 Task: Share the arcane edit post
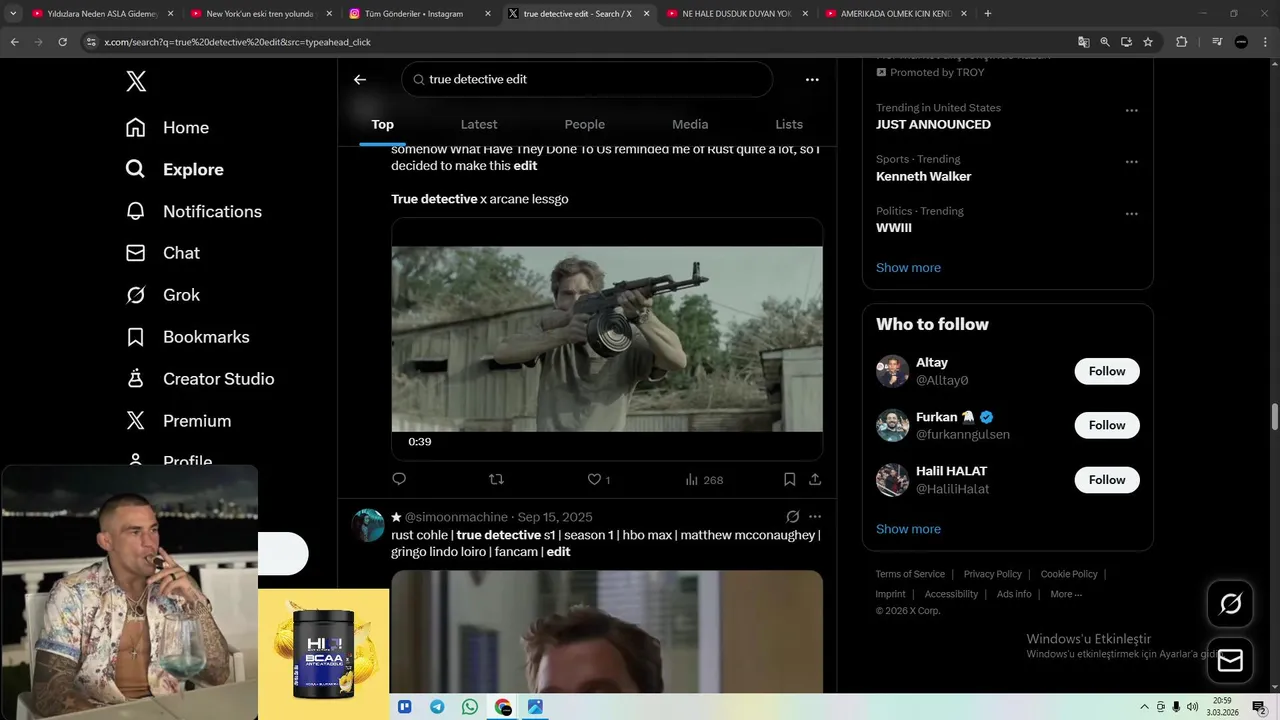coord(815,480)
